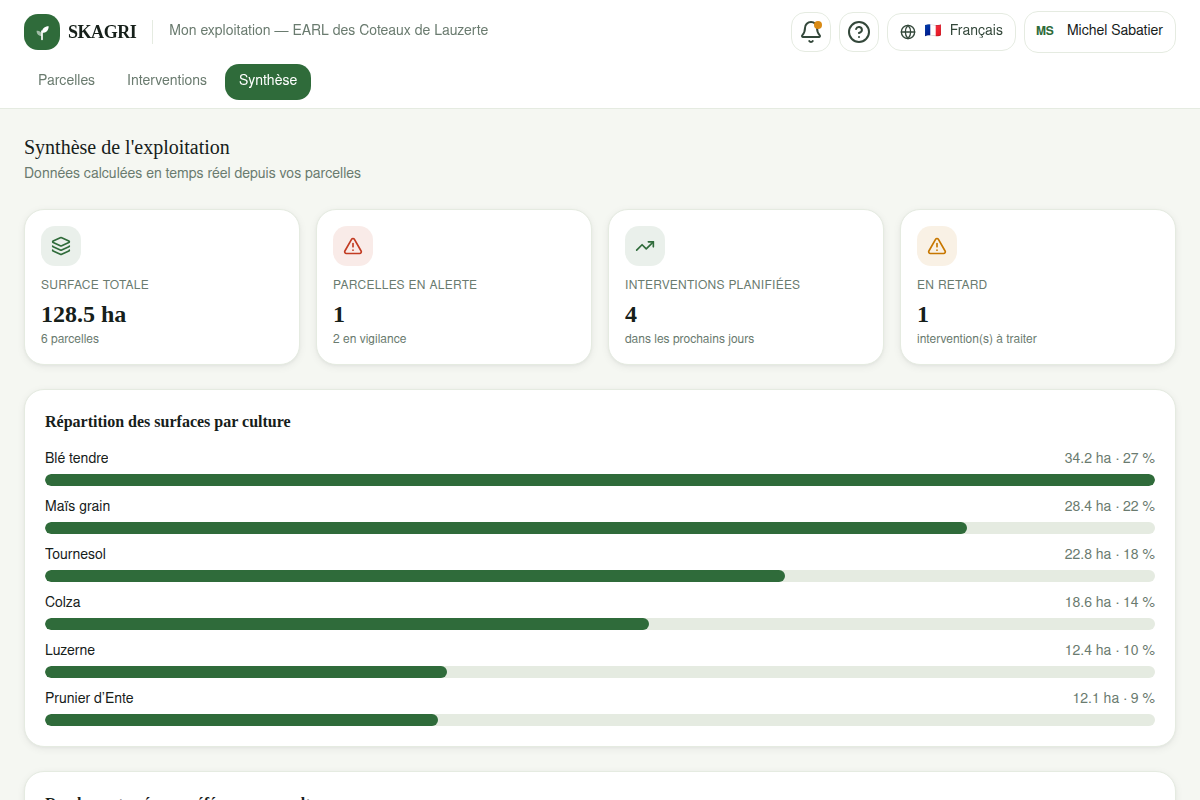Click the '28.4 ha · 22 %' value

pyautogui.click(x=1109, y=506)
